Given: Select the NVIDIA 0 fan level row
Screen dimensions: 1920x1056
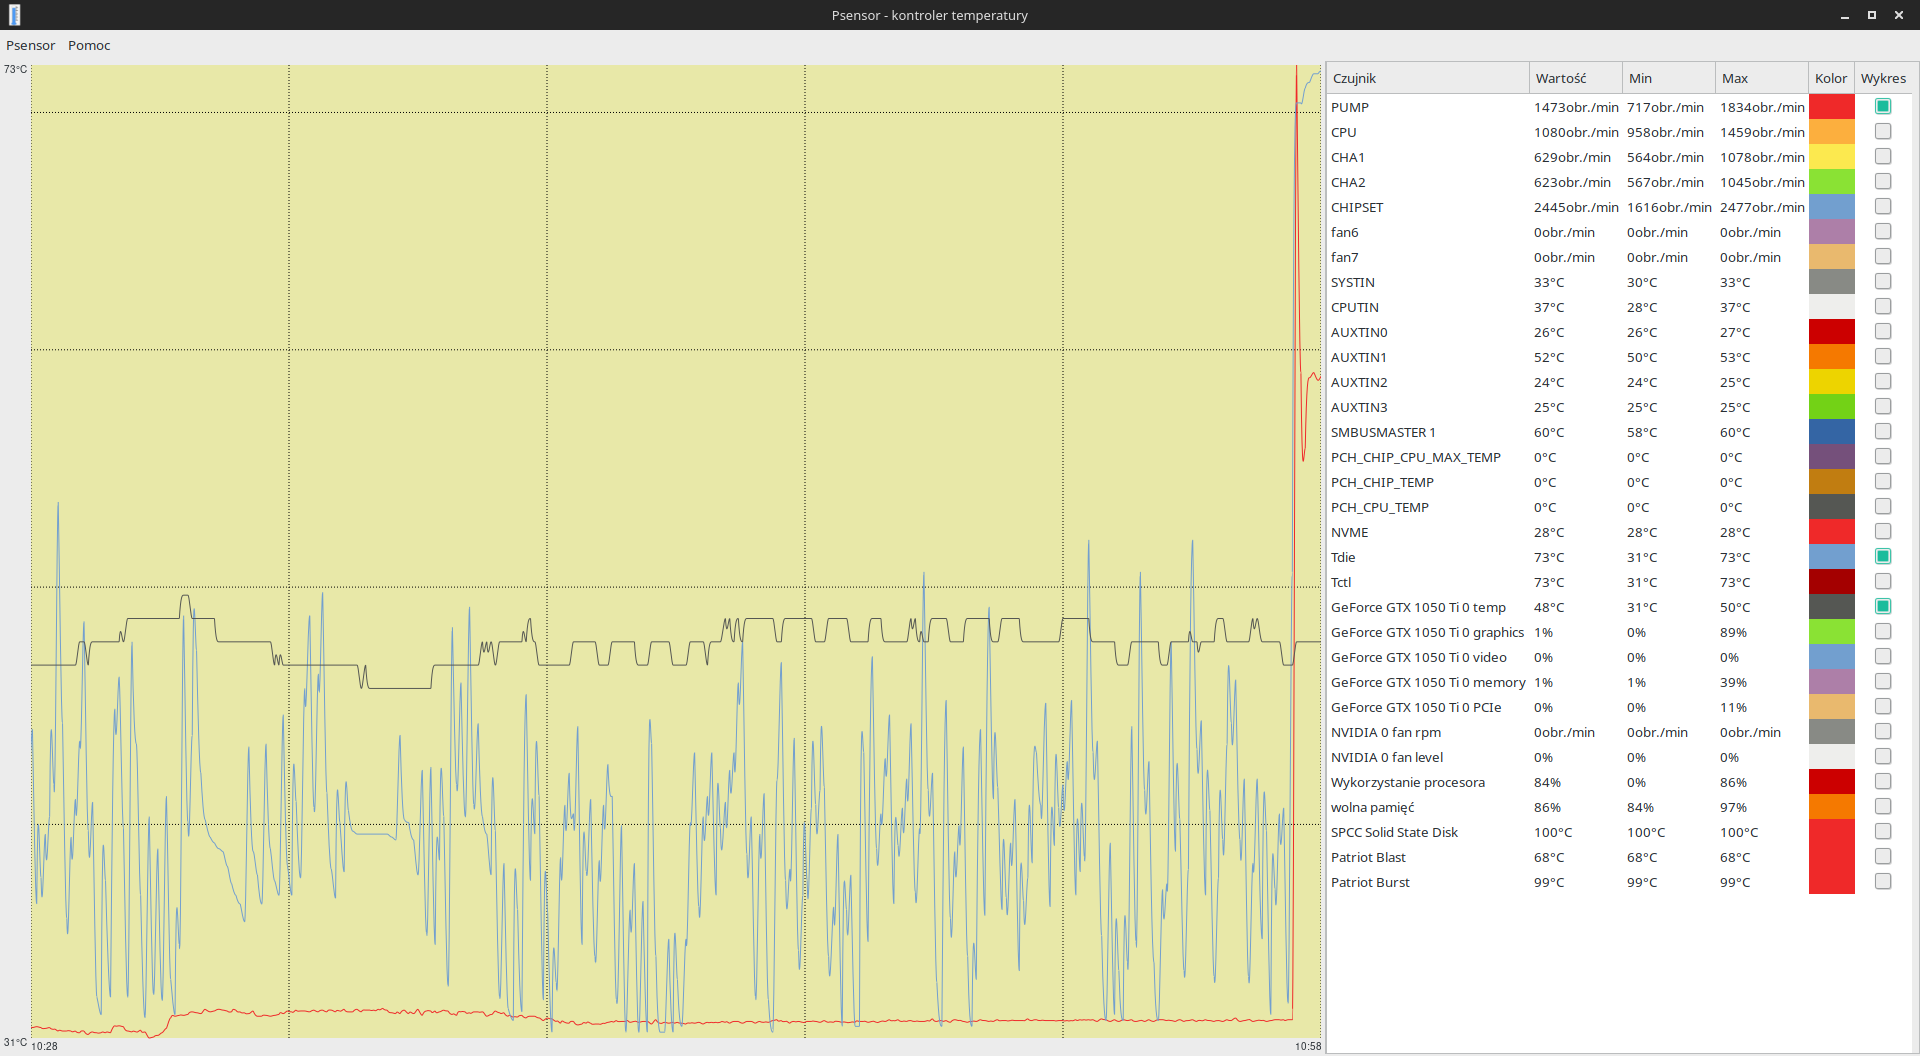Looking at the screenshot, I should click(x=1620, y=757).
